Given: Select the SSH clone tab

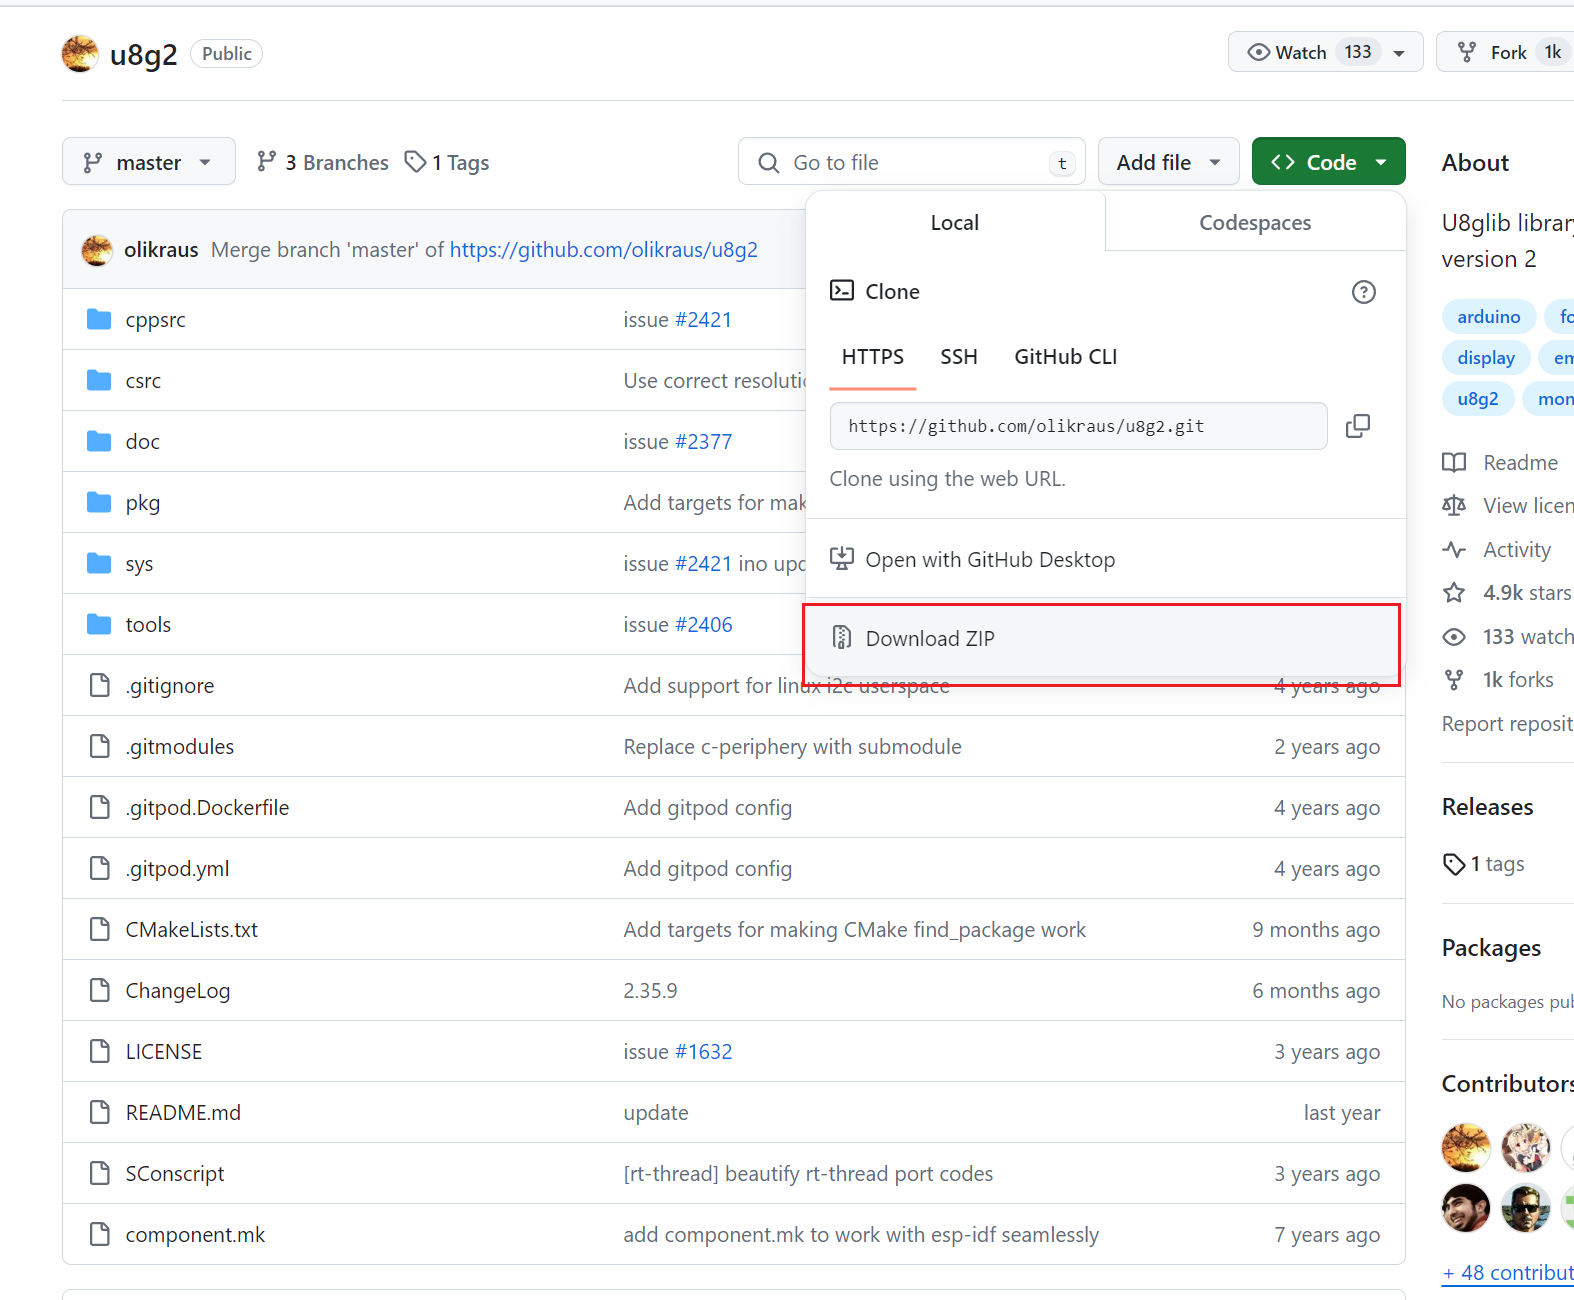Looking at the screenshot, I should coord(958,357).
